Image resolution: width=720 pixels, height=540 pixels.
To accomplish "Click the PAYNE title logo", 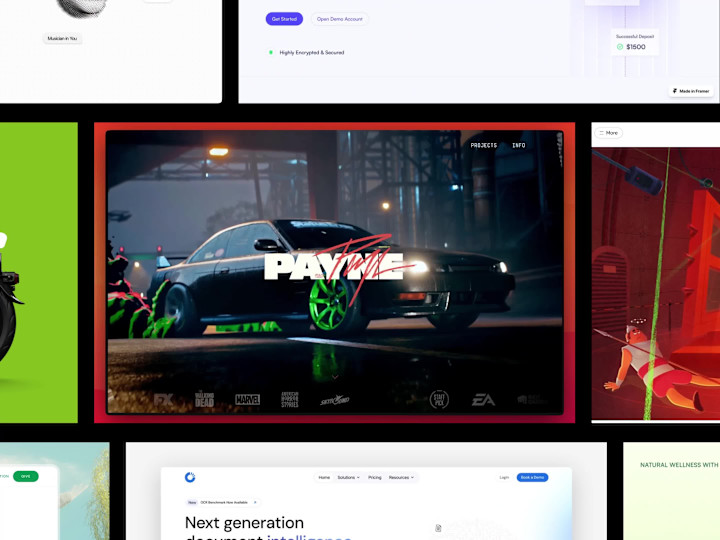I will point(334,266).
